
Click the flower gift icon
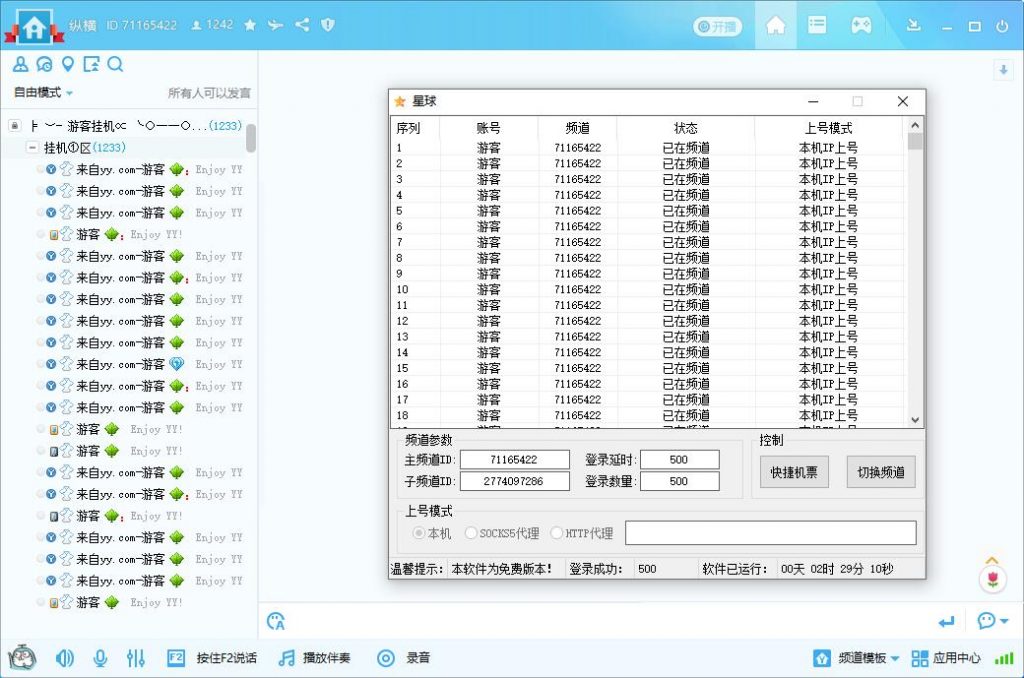(993, 578)
